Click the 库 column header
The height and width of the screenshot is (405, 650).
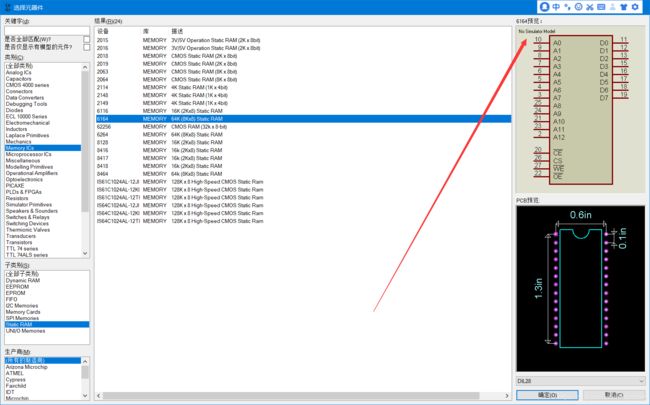[x=146, y=32]
